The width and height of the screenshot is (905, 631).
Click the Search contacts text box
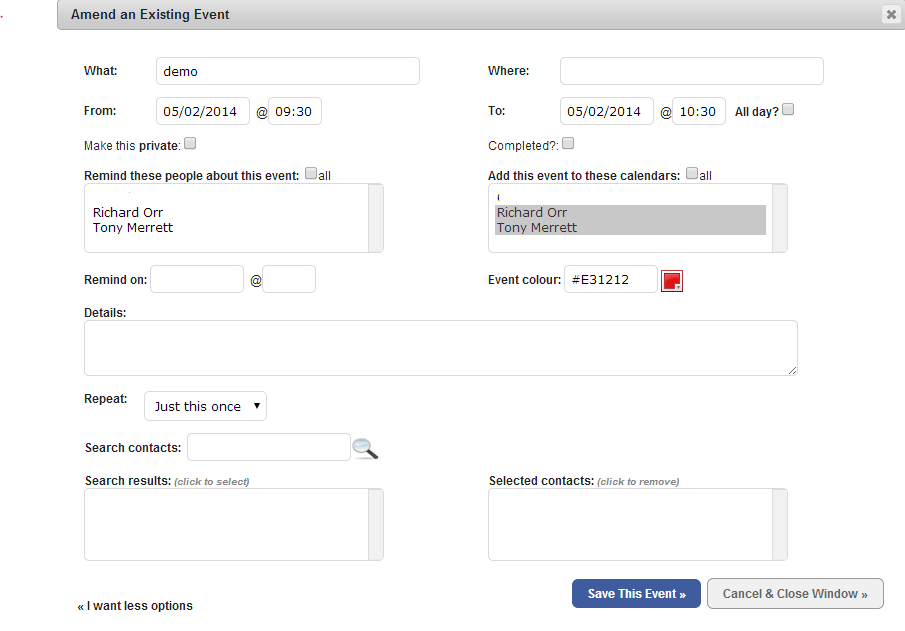click(269, 447)
